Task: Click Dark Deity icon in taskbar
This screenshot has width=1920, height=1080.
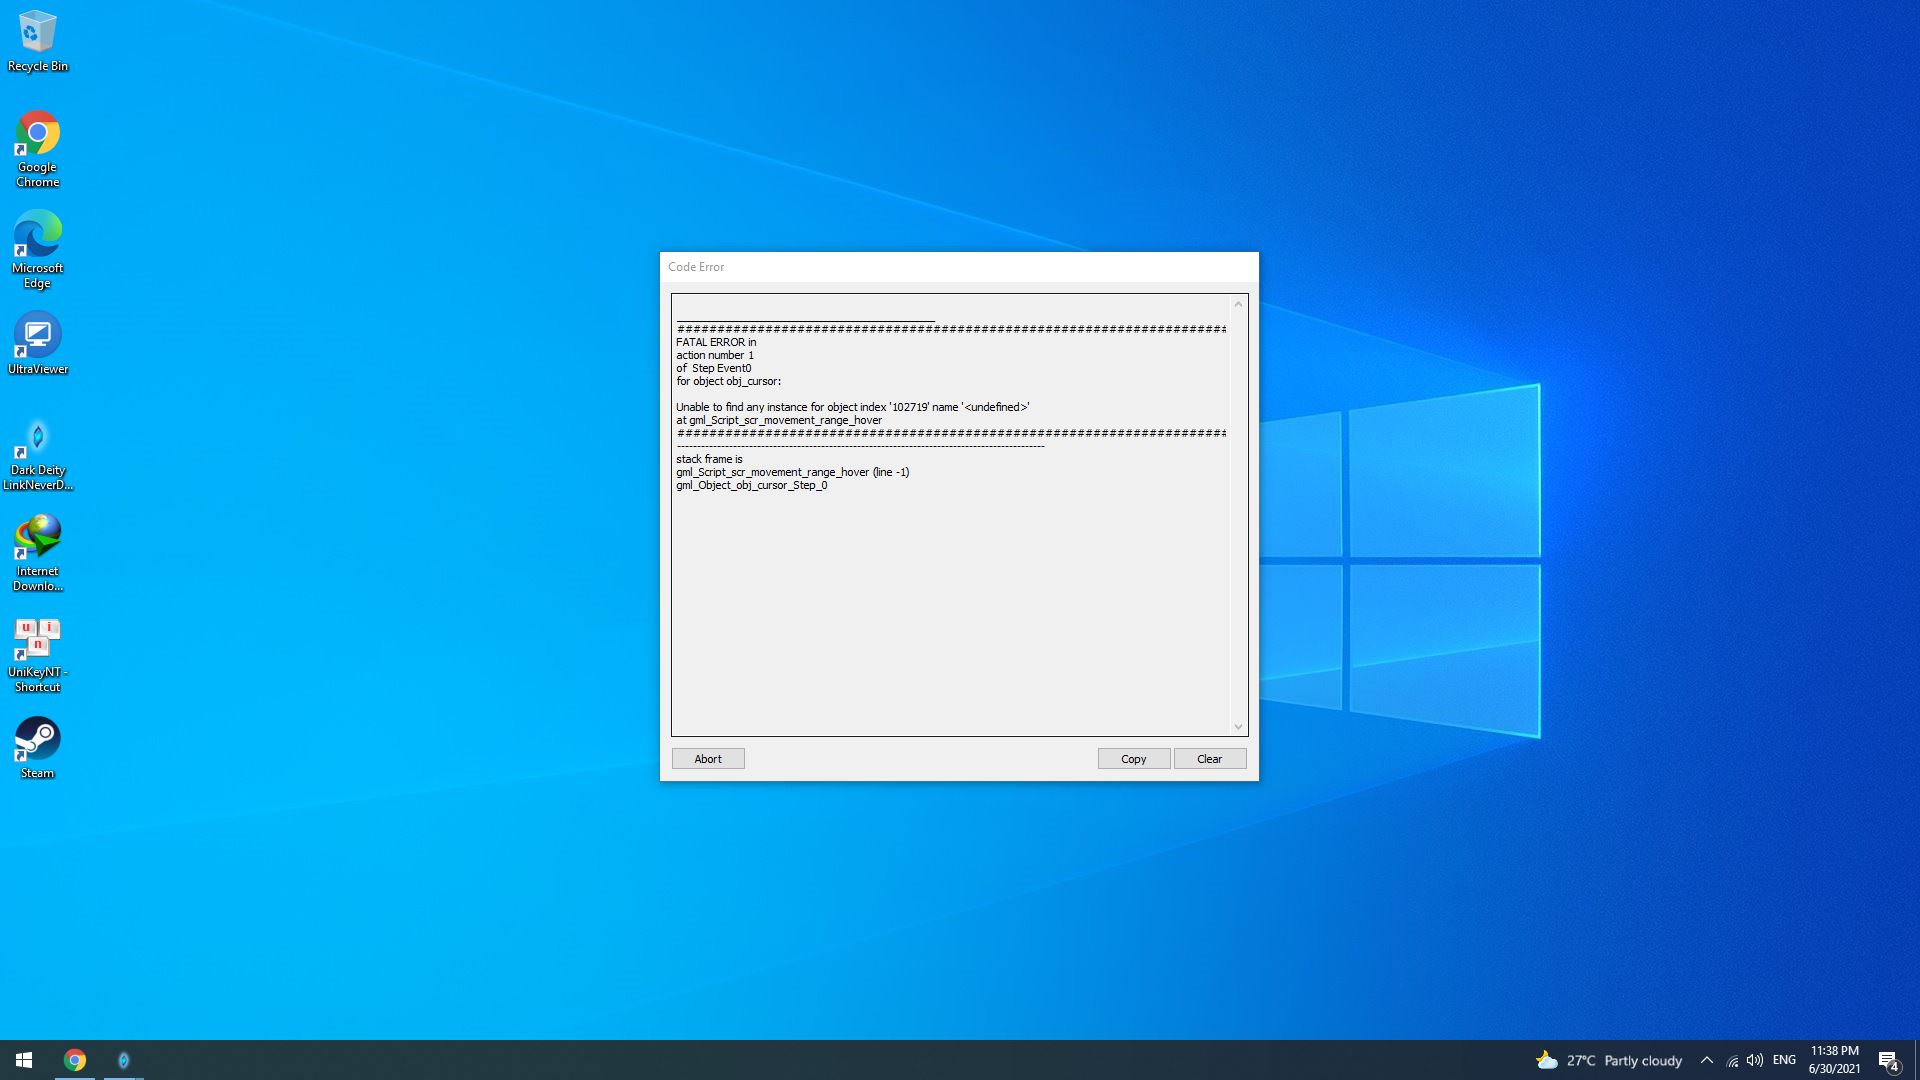Action: 124,1060
